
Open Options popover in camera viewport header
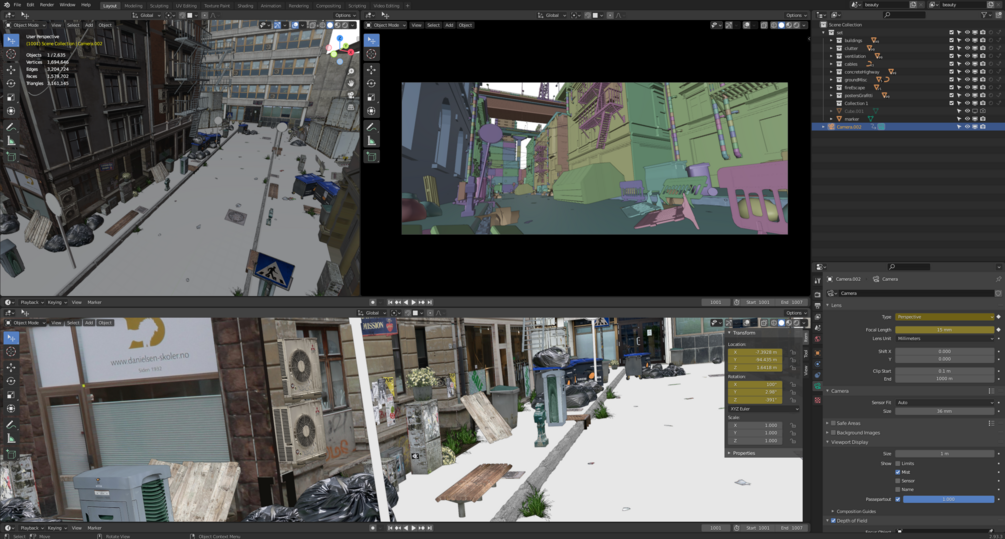click(794, 15)
